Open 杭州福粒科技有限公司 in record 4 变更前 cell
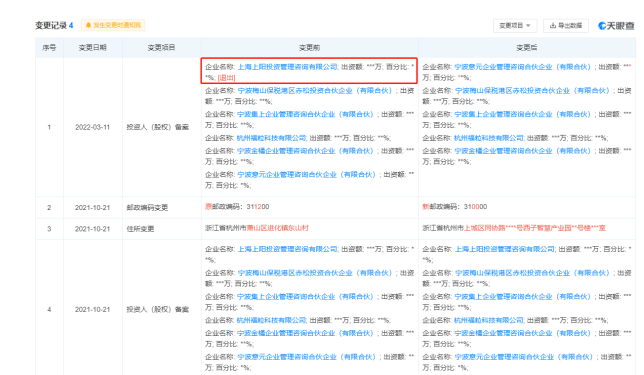 (271, 320)
